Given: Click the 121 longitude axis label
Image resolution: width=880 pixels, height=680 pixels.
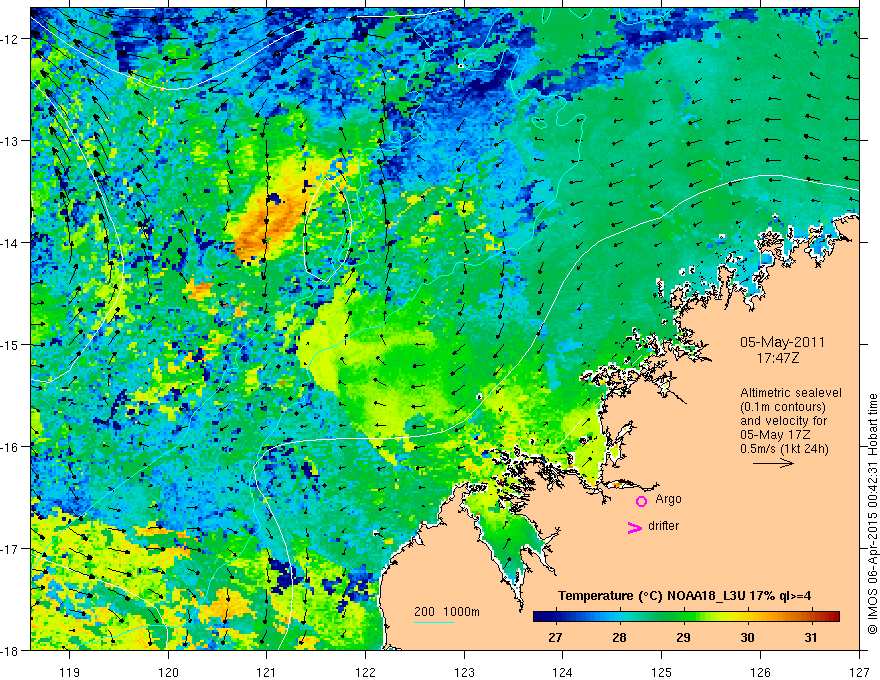Looking at the screenshot, I should click(x=267, y=672).
